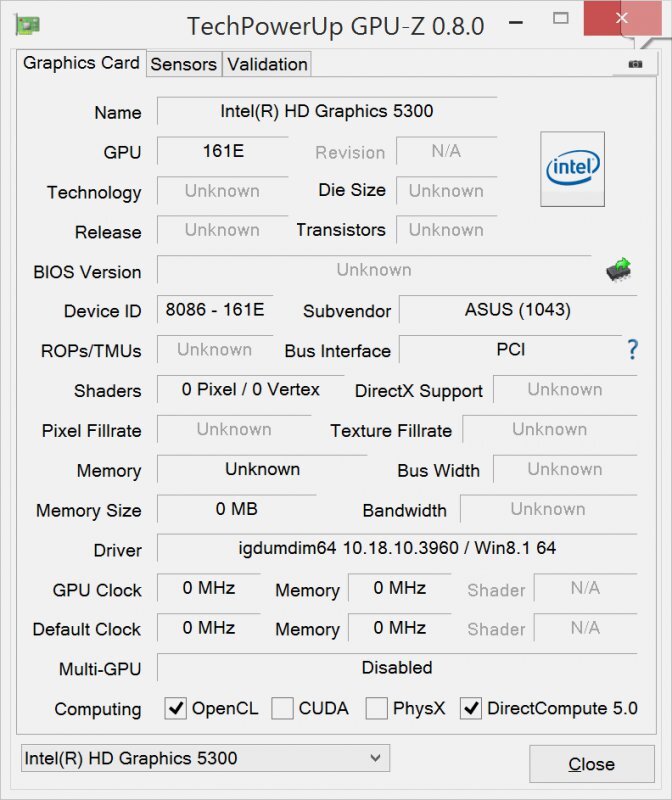Click the Default Clock row Shader N/A field
This screenshot has width=672, height=800.
(x=585, y=628)
